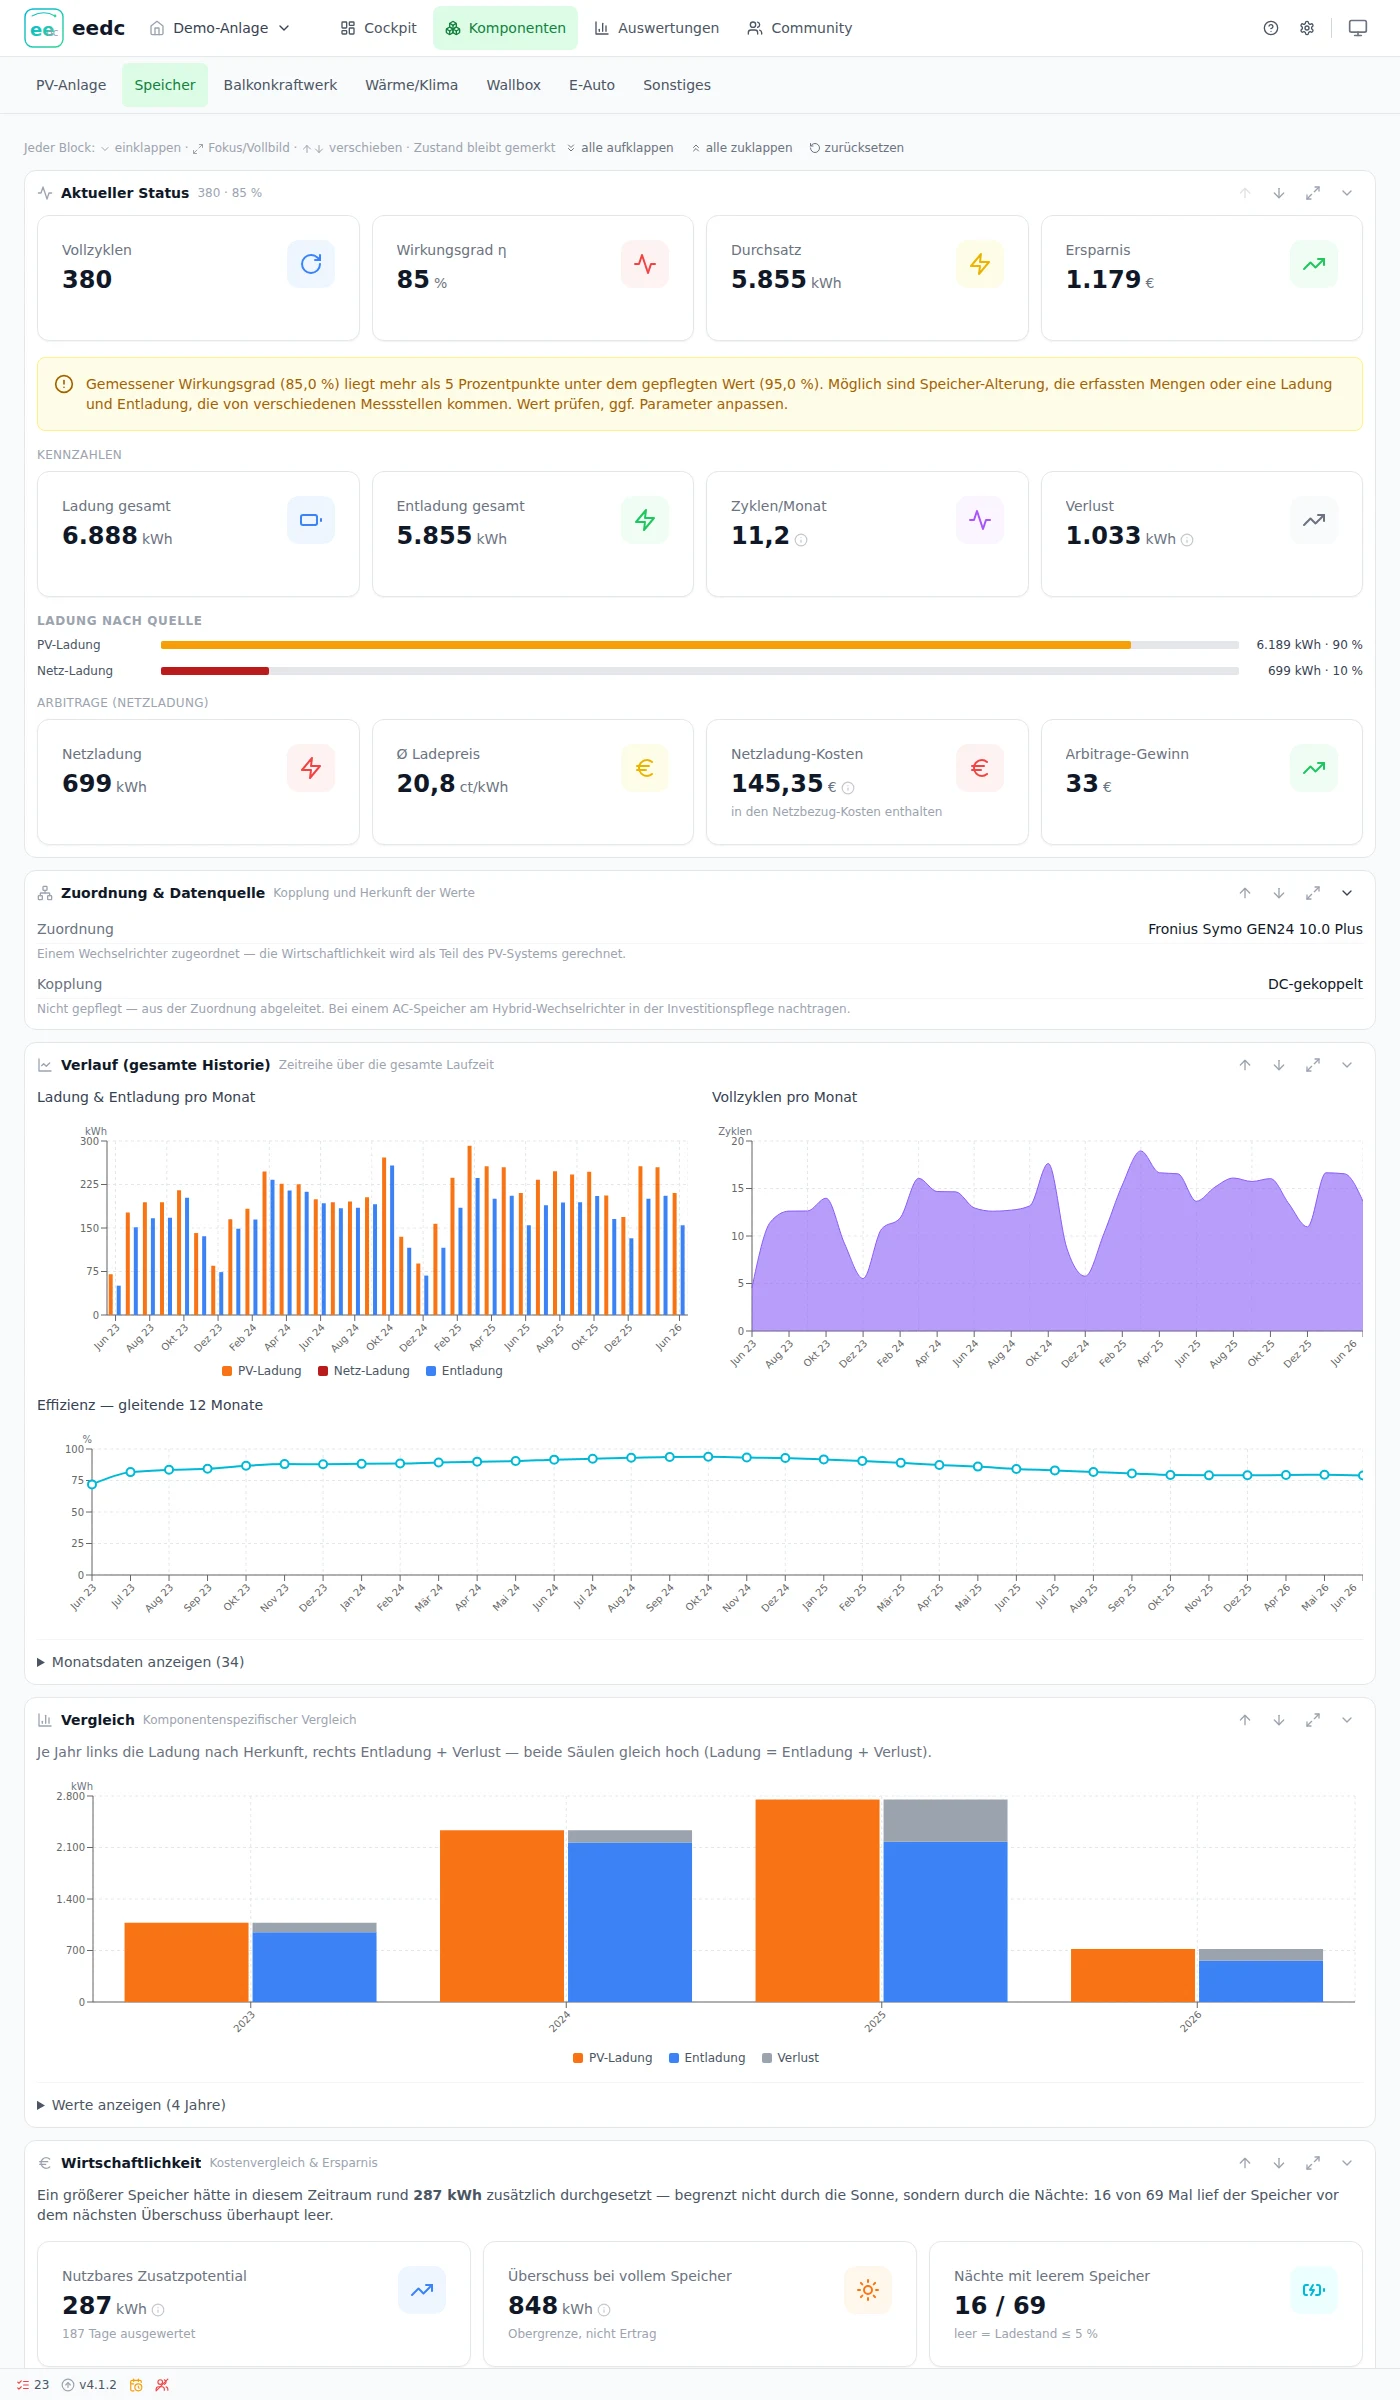Open the Auswertungen menu
Viewport: 1400px width, 2400px height.
click(x=657, y=28)
